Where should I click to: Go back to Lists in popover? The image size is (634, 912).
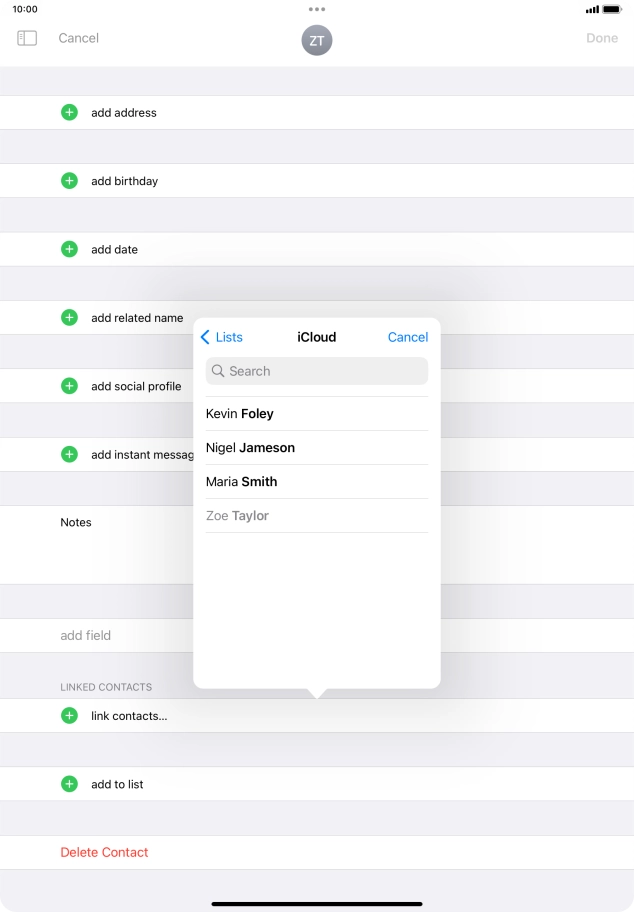click(x=222, y=337)
